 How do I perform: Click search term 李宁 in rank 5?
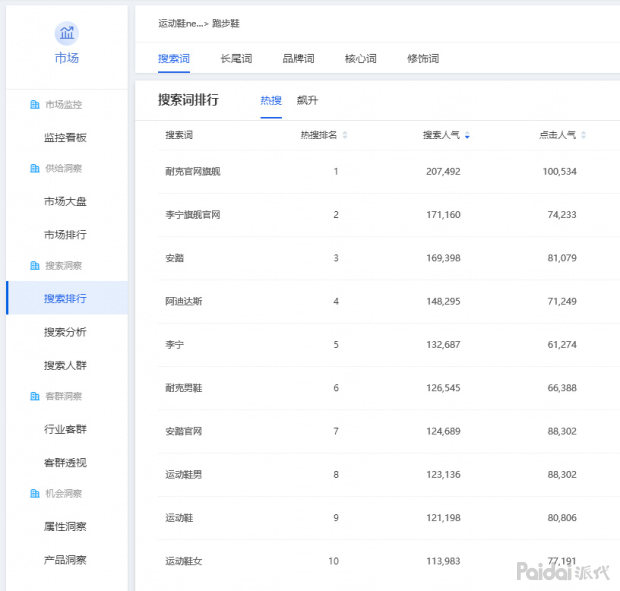tap(174, 345)
